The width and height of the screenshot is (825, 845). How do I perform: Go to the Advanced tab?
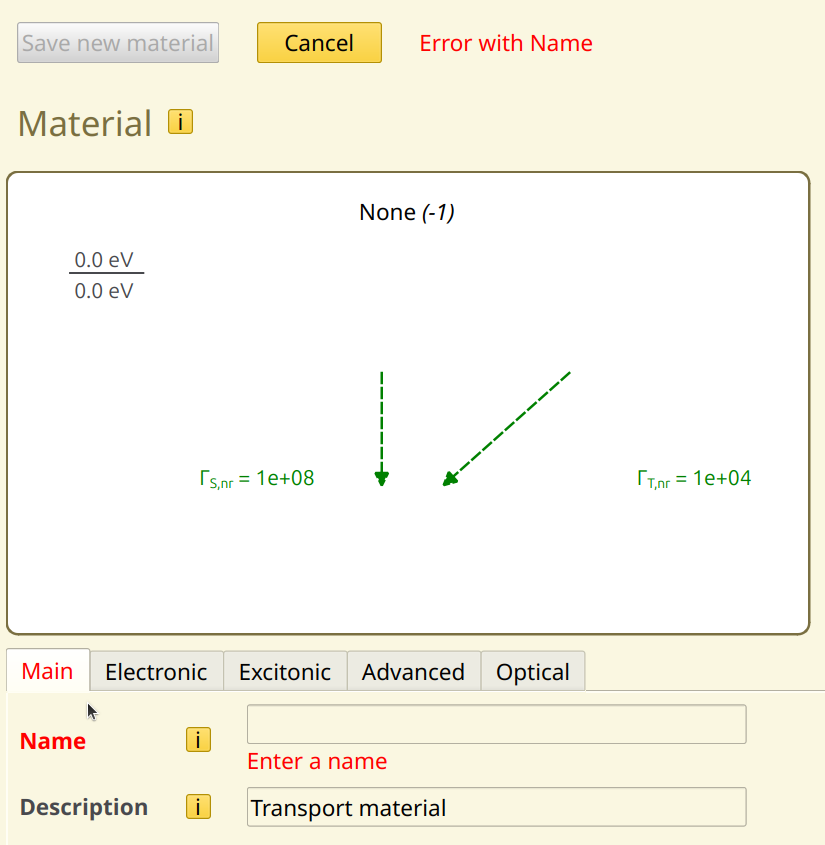point(413,672)
